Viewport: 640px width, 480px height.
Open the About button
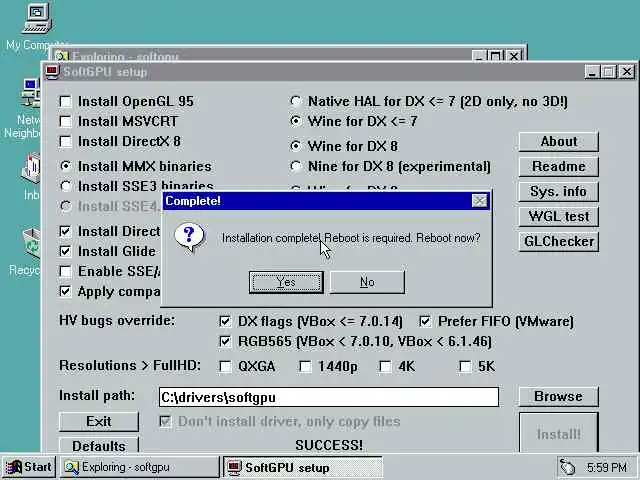point(558,142)
